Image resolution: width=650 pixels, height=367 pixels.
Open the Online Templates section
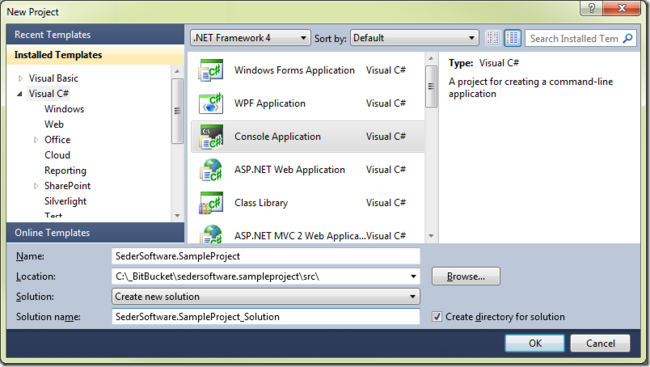[x=95, y=233]
